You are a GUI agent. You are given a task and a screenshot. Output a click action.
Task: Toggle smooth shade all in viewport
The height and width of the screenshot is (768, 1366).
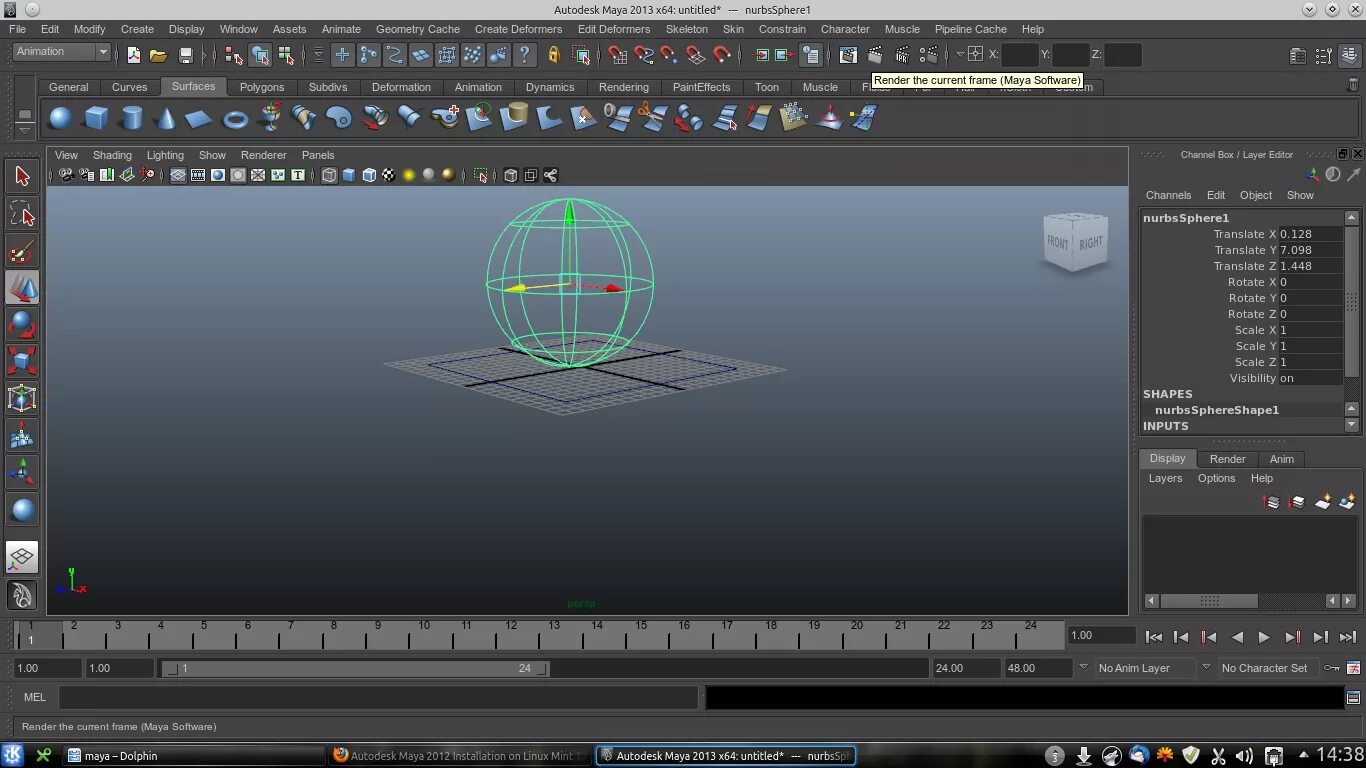349,175
